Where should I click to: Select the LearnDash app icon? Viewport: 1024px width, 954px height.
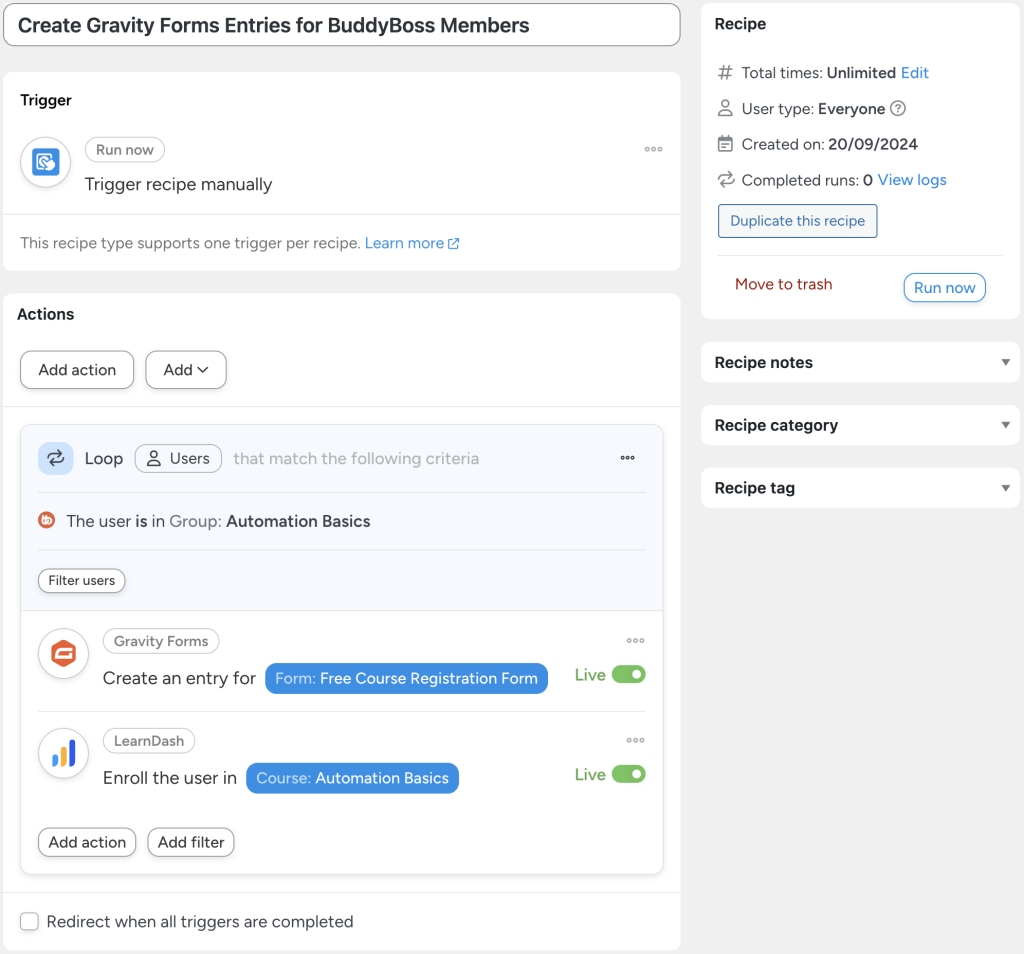63,753
